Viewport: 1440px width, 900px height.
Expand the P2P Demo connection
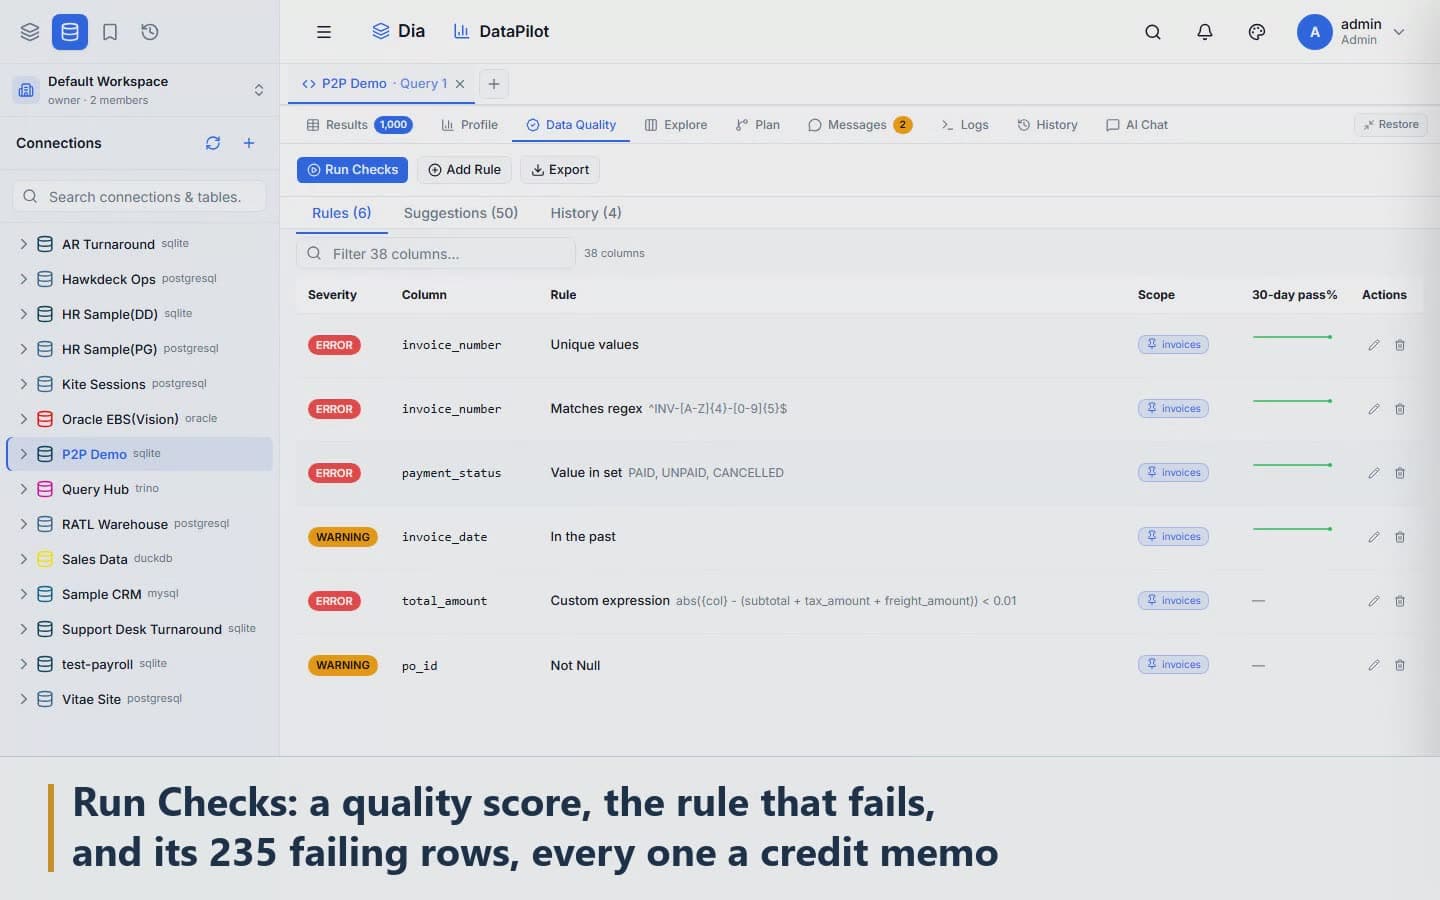point(24,454)
